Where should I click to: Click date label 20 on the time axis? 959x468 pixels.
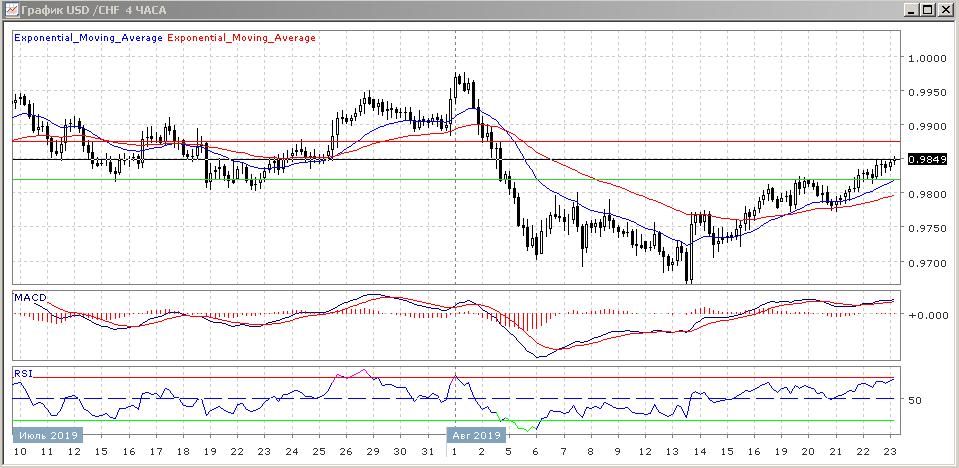coord(807,452)
